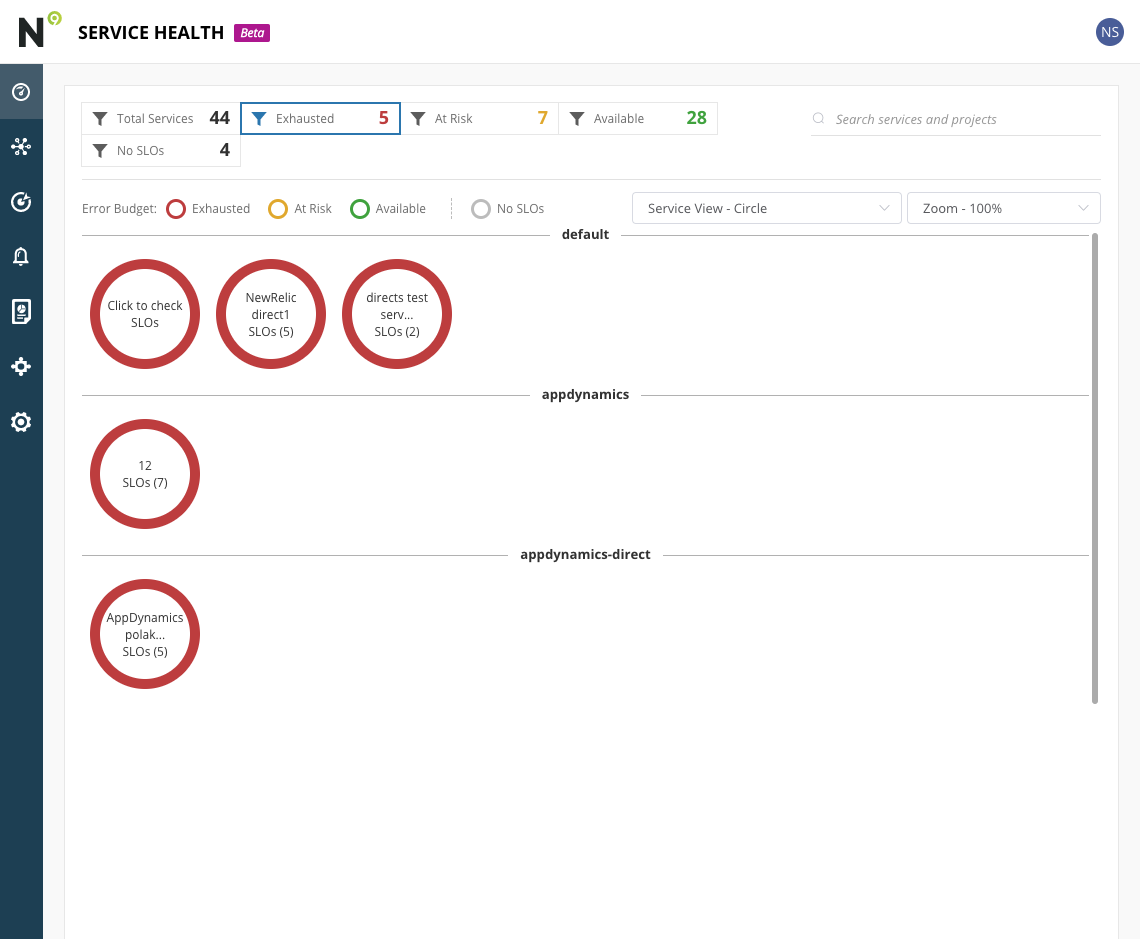The image size is (1140, 939).
Task: Open the 'AppDynamics polak...' service circle
Action: pos(145,634)
